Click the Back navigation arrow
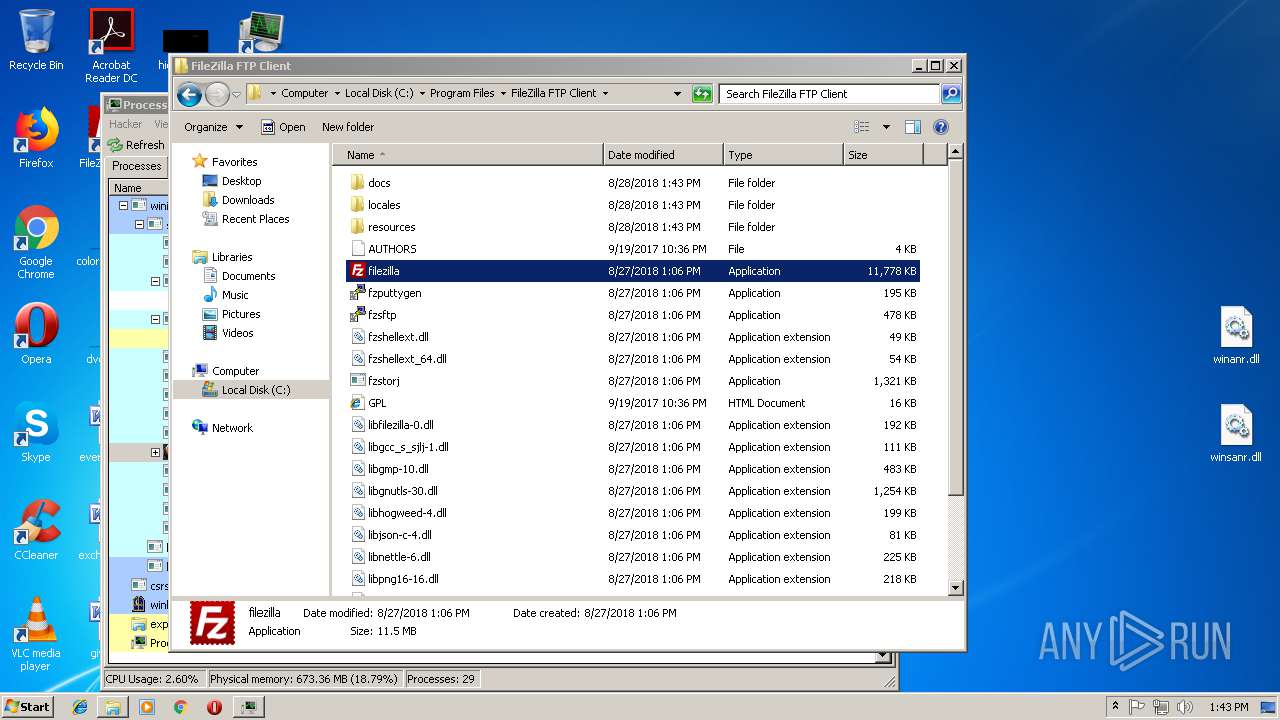This screenshot has height=720, width=1280. pos(189,94)
